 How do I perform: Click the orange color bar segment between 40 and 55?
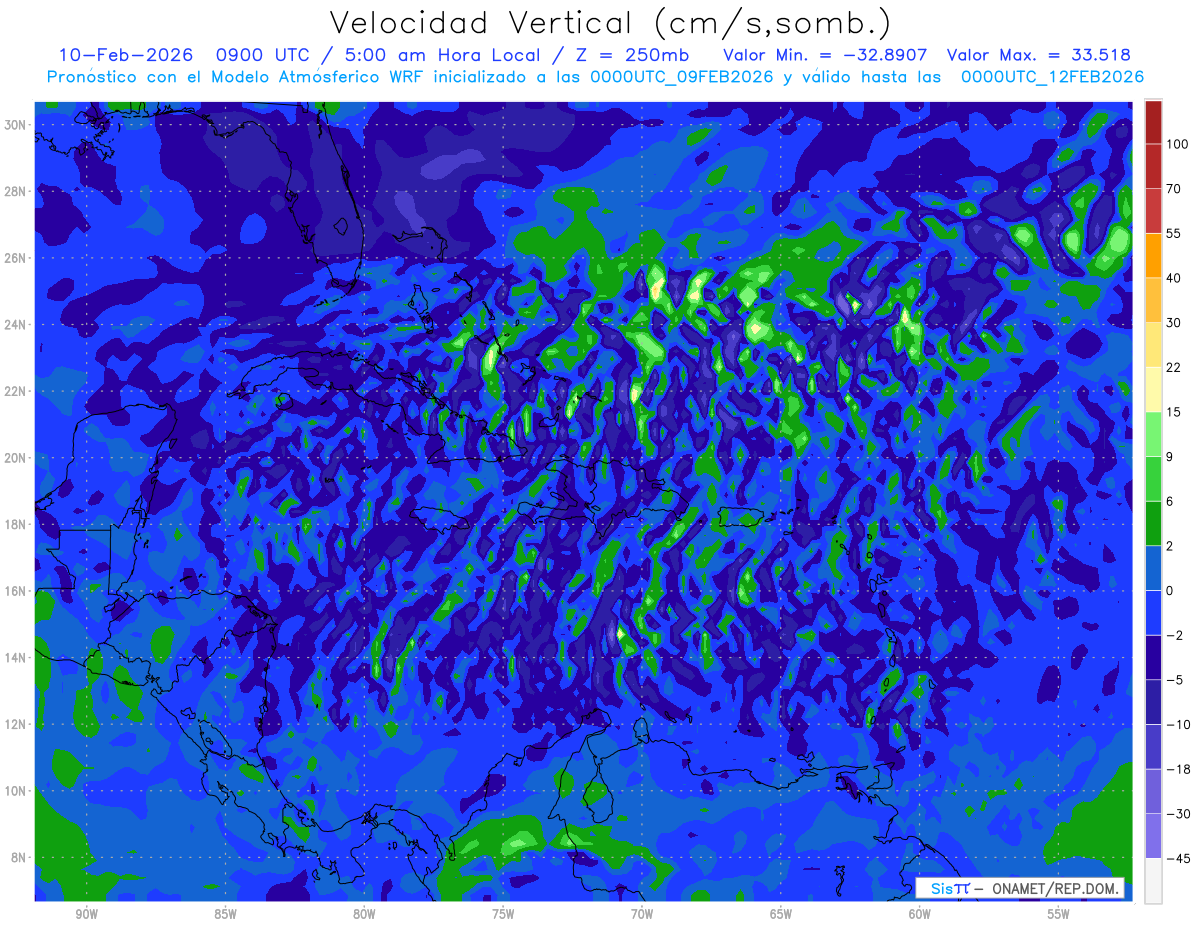point(1153,255)
